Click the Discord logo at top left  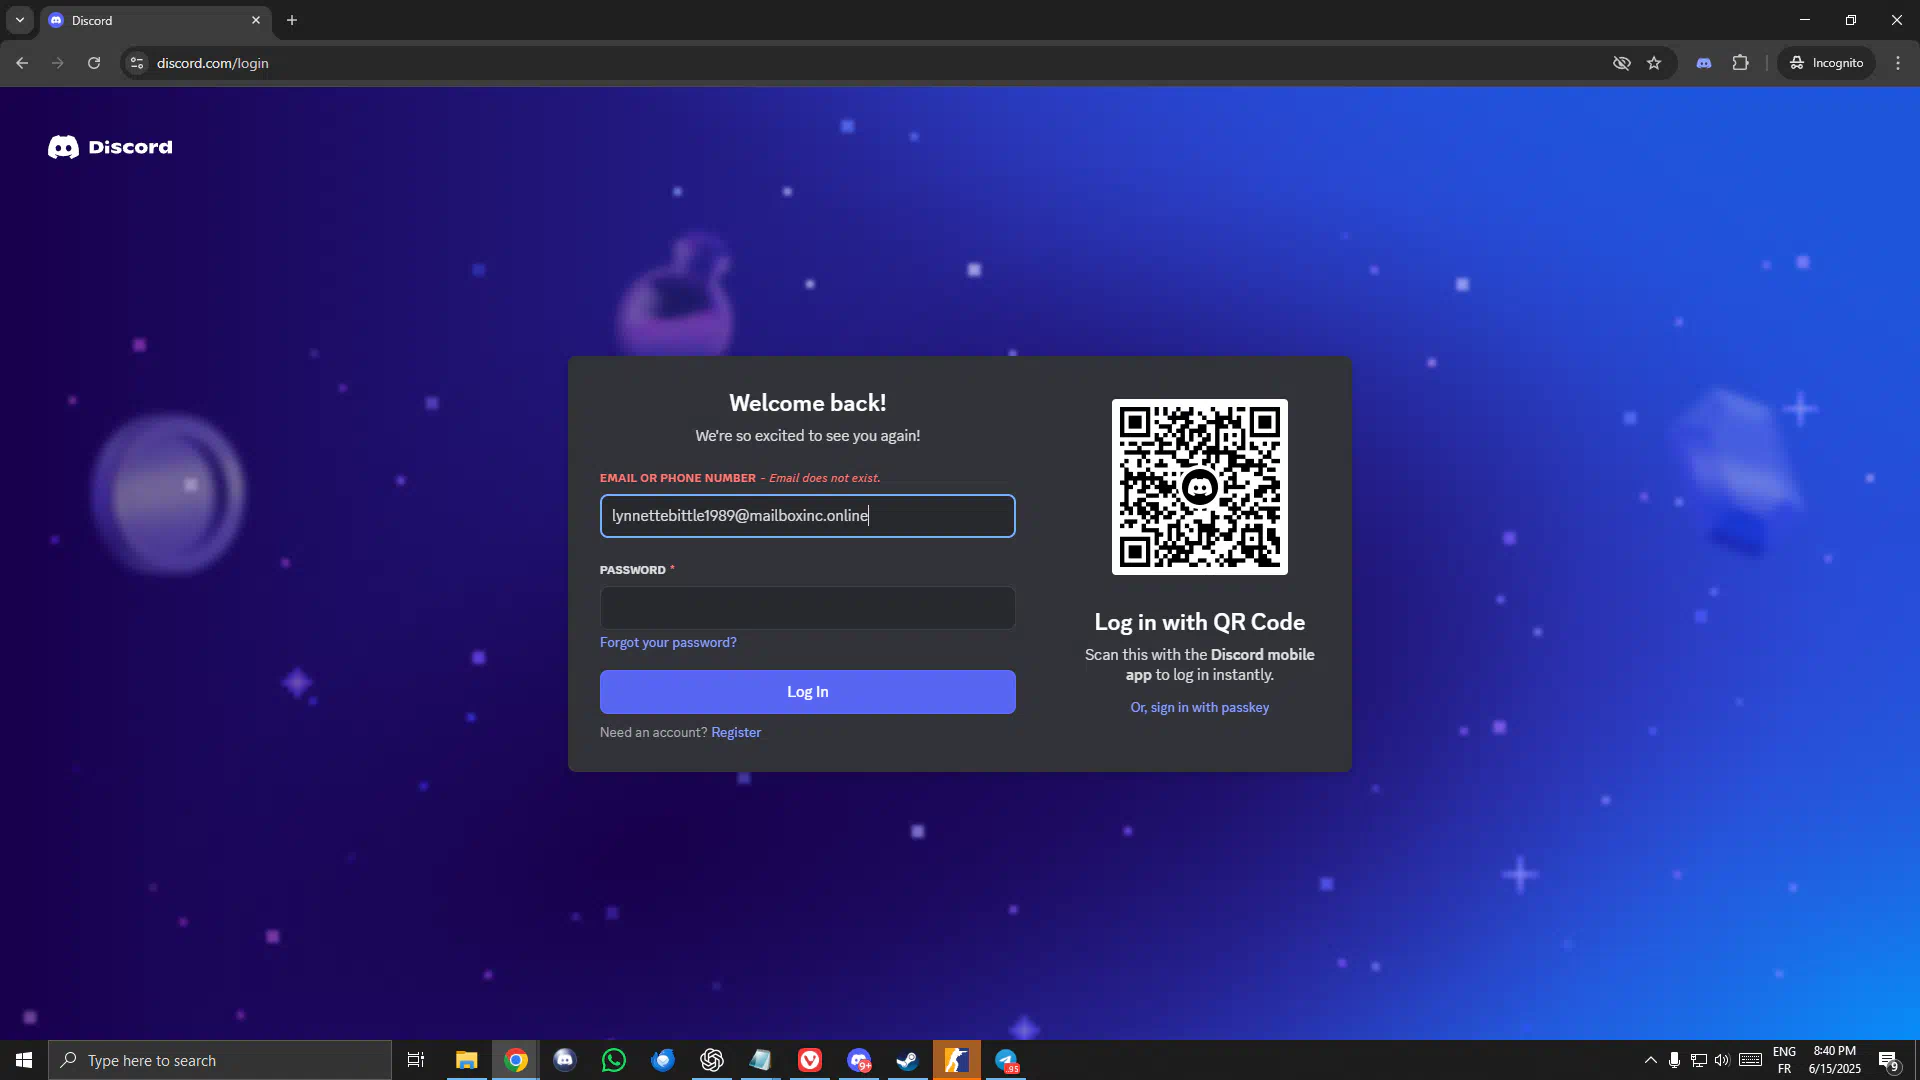[x=110, y=147]
